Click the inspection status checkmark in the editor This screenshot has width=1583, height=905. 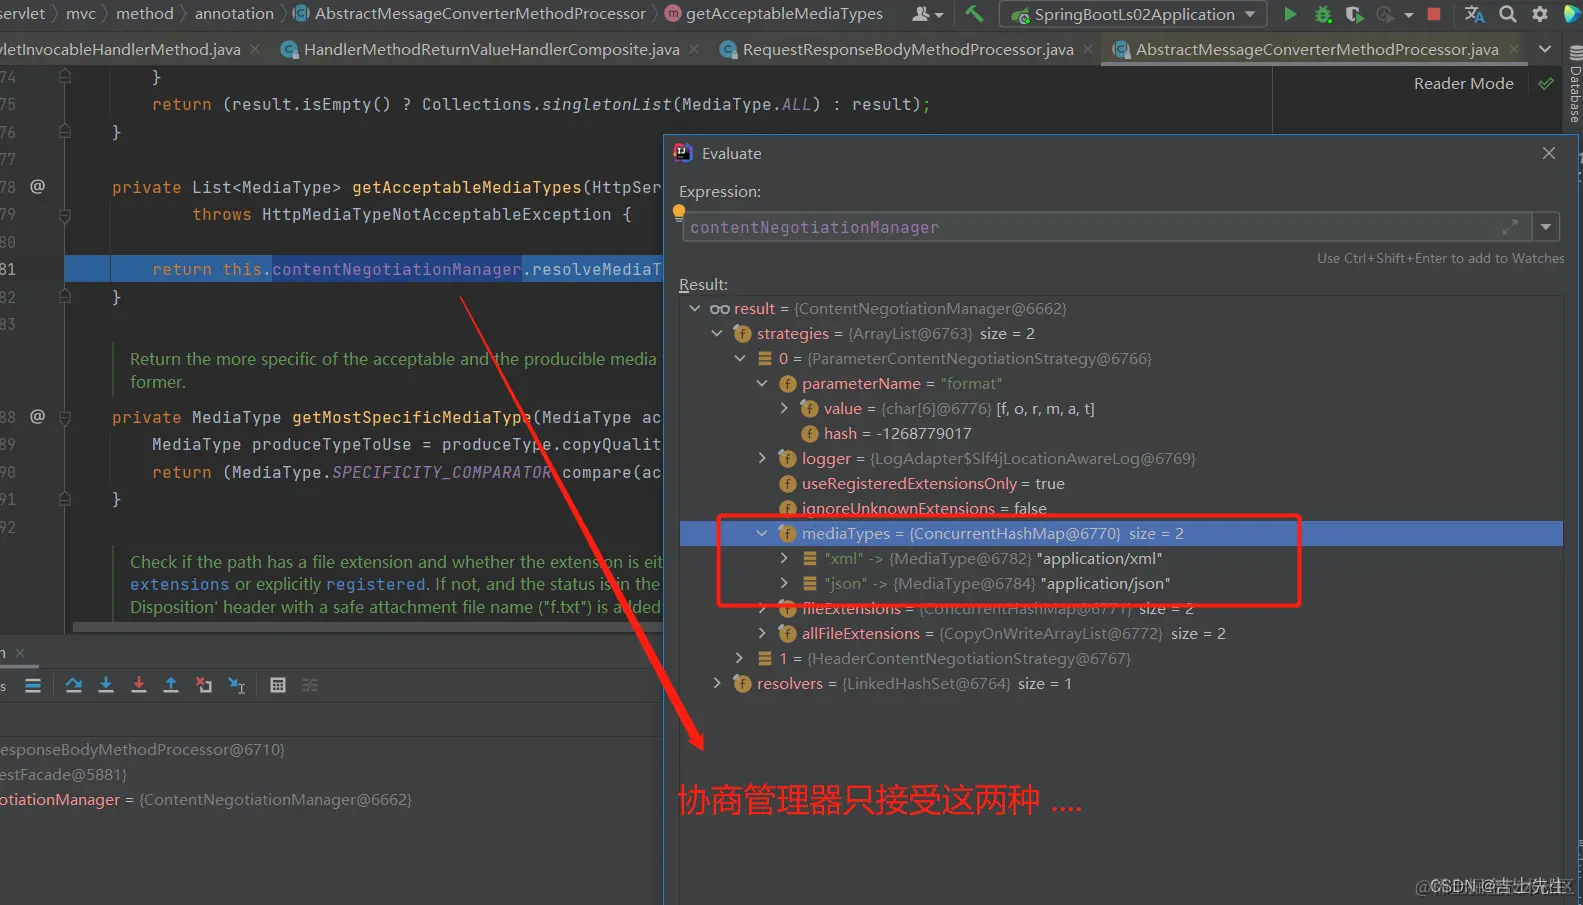(1546, 84)
